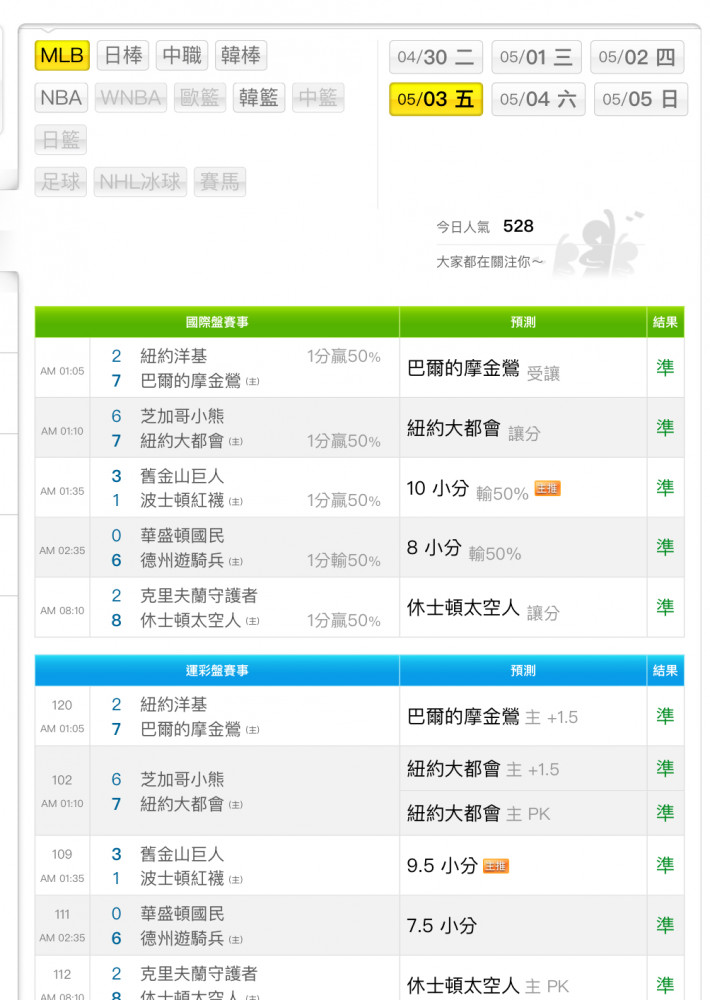
Task: Pick date 05/05 日
Action: pos(640,99)
